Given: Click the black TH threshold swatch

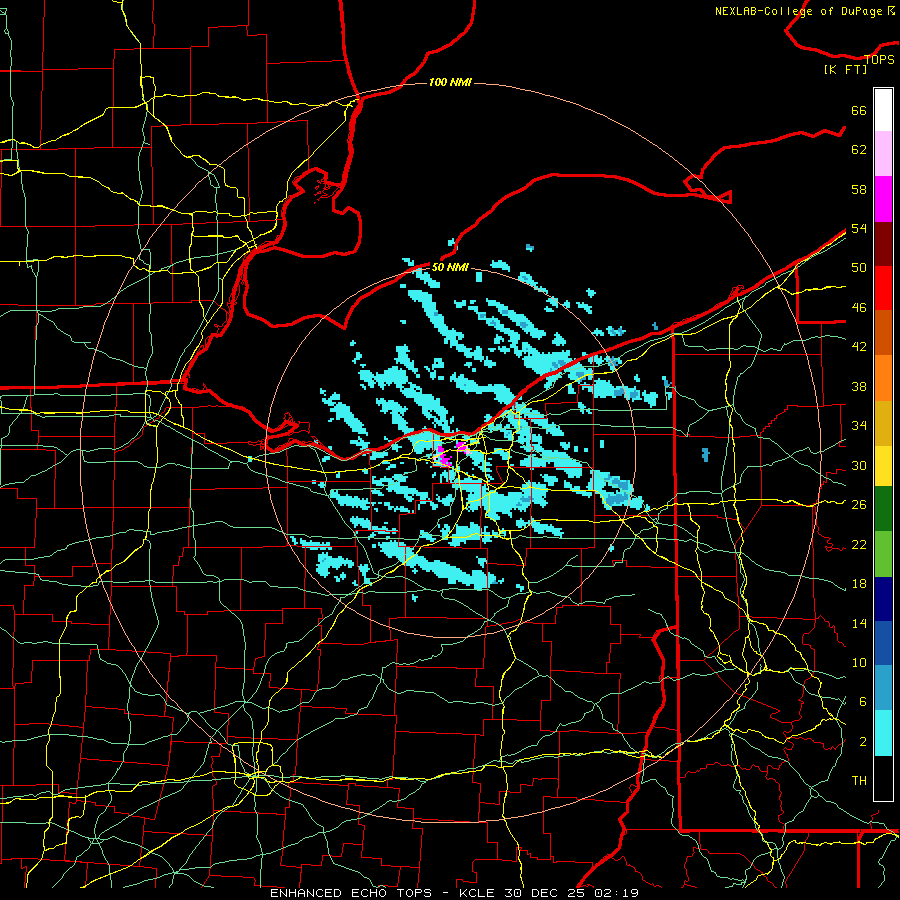Looking at the screenshot, I should (x=883, y=778).
